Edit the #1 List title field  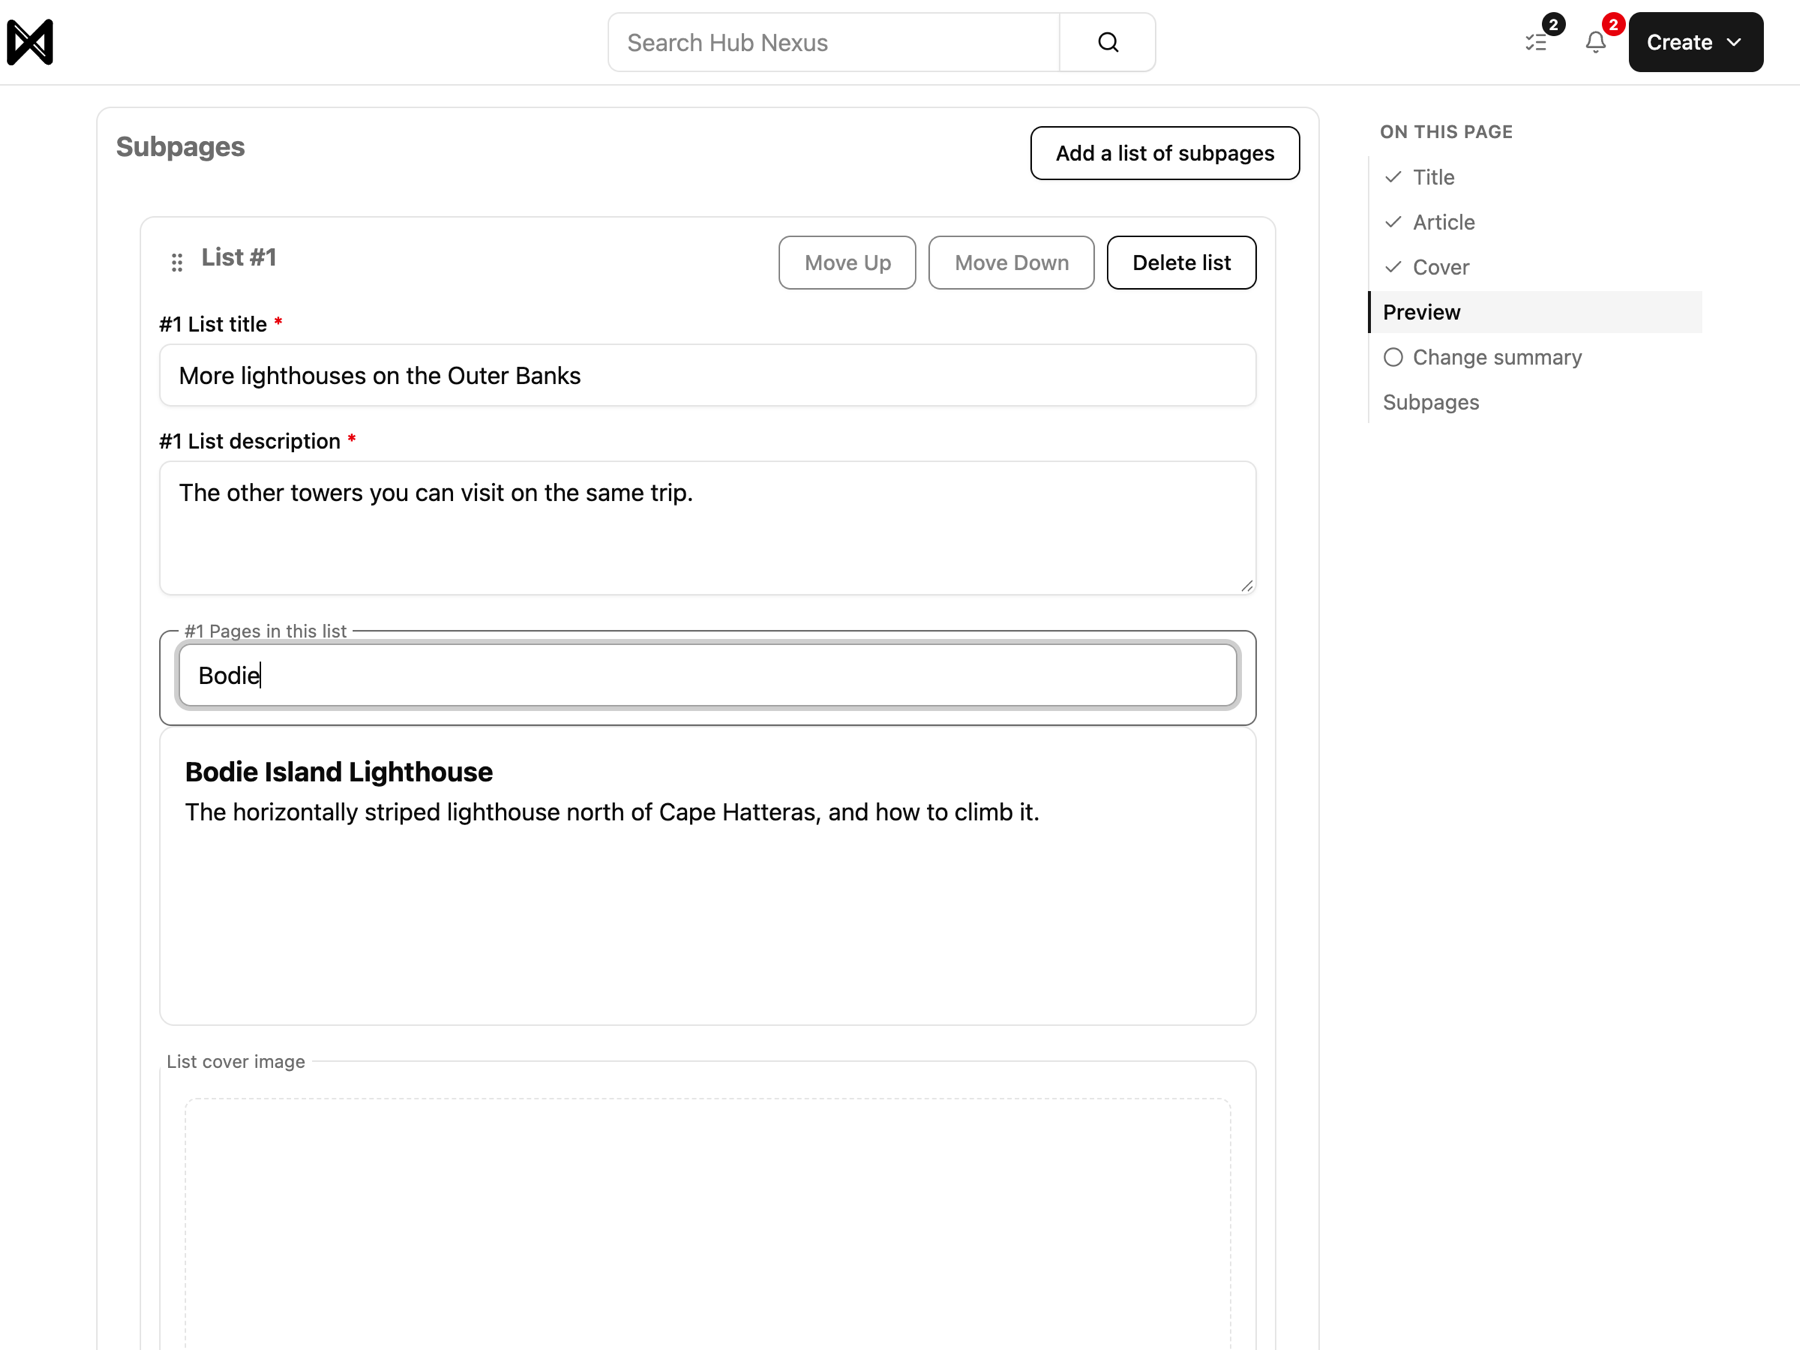(708, 375)
